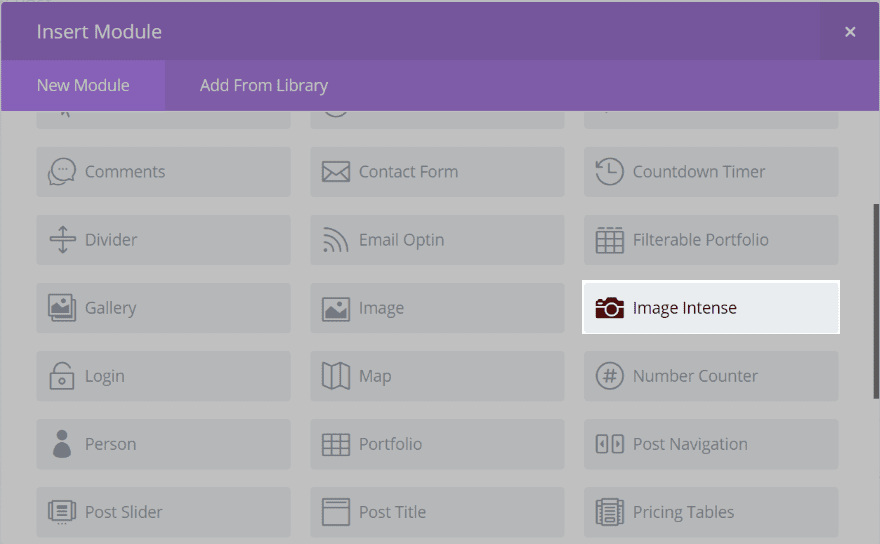Click the Map module icon
880x544 pixels.
pos(336,376)
